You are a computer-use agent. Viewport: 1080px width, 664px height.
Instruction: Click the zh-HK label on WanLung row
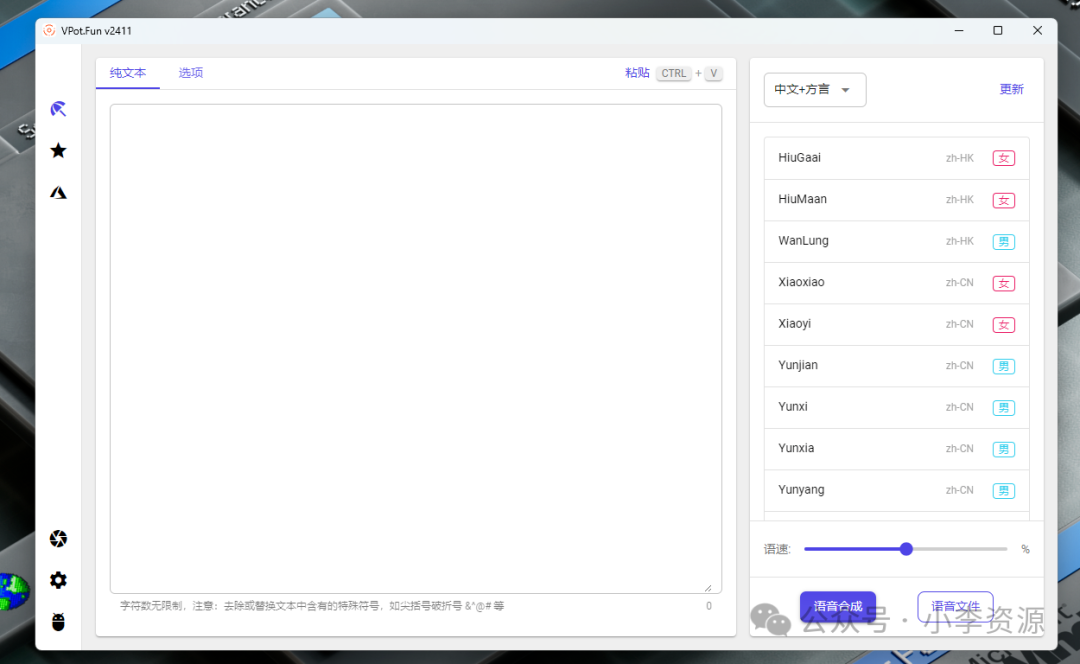(959, 241)
